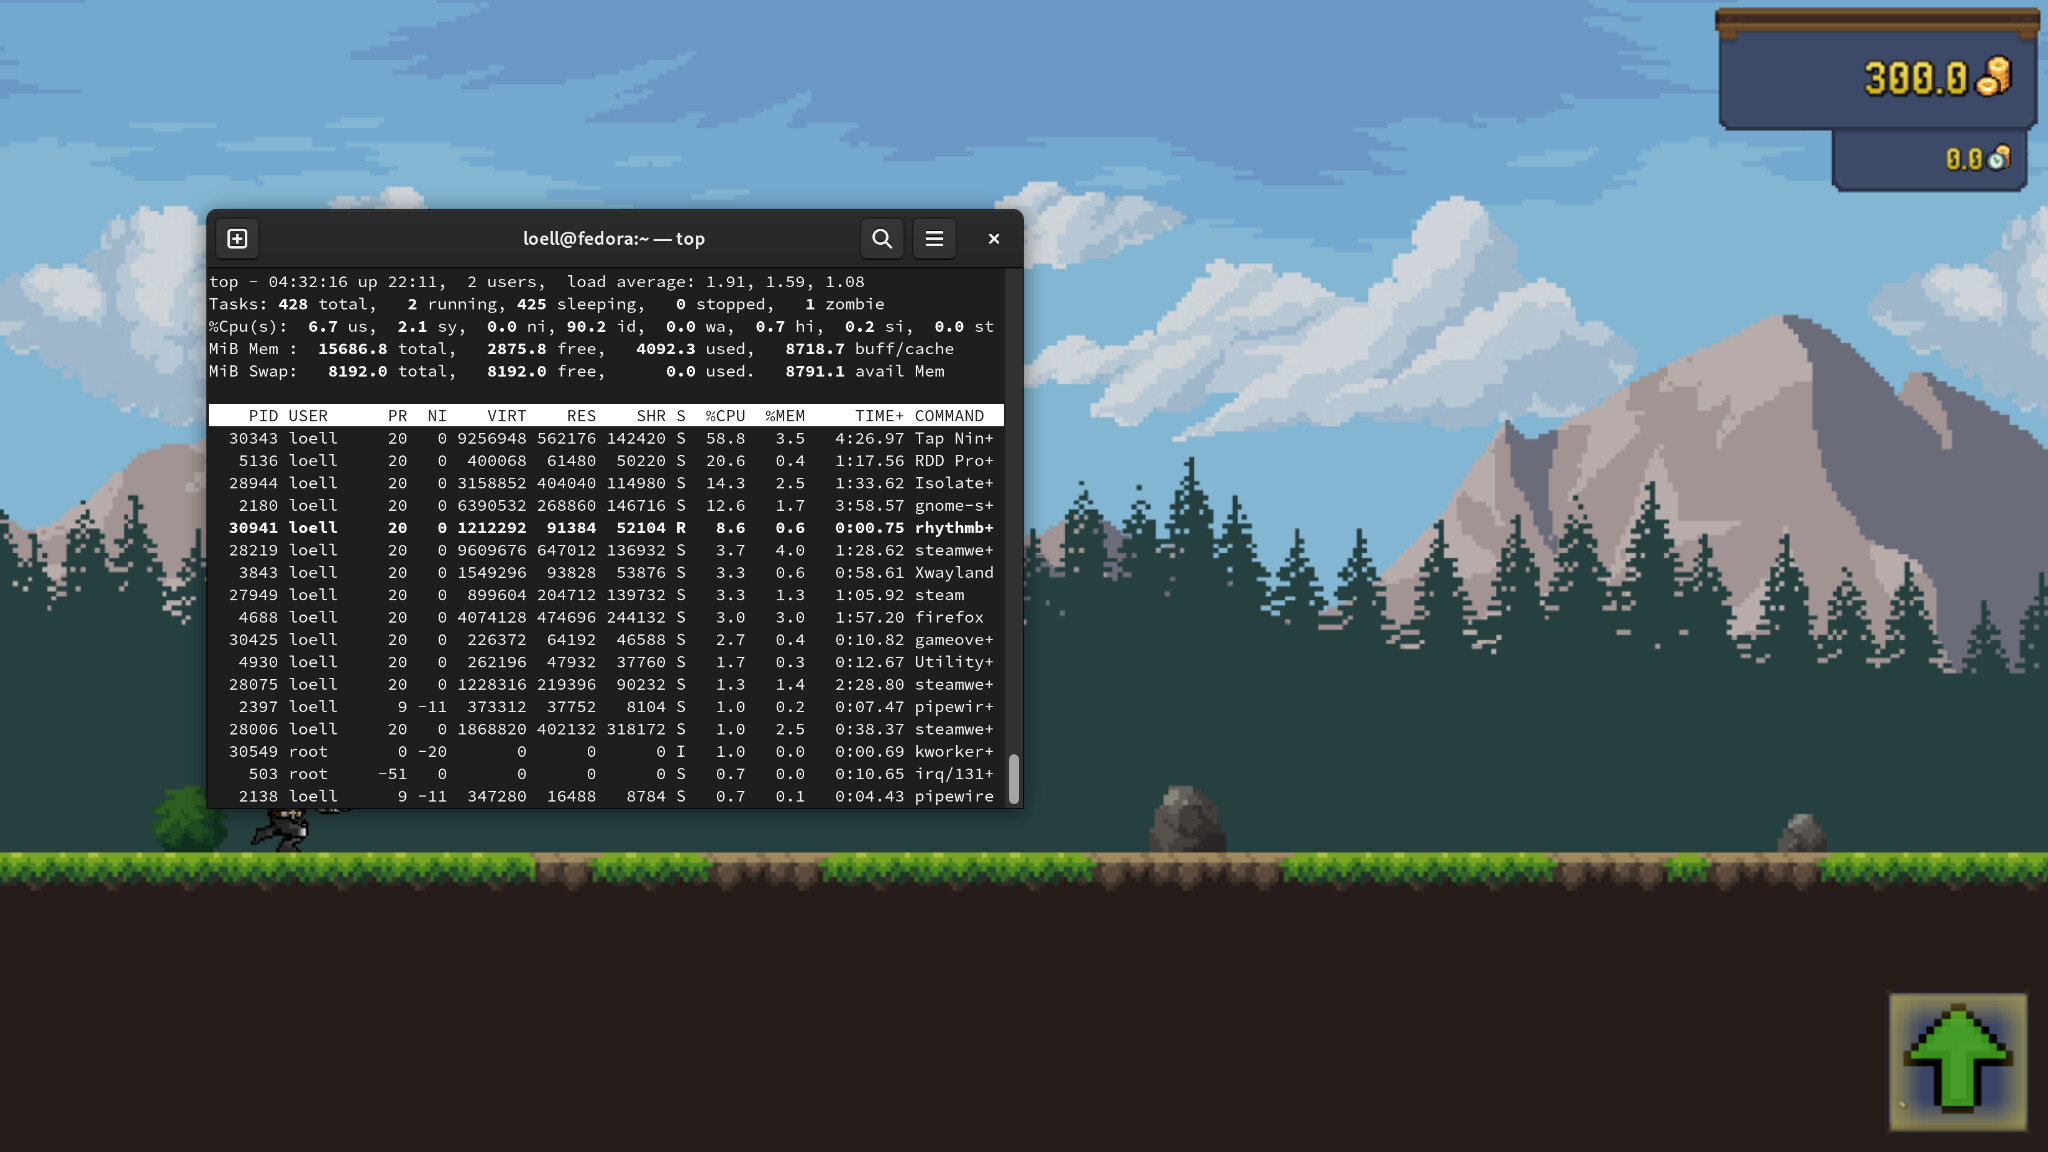Click the running ninja character
Viewport: 2048px width, 1152px height.
coord(287,829)
